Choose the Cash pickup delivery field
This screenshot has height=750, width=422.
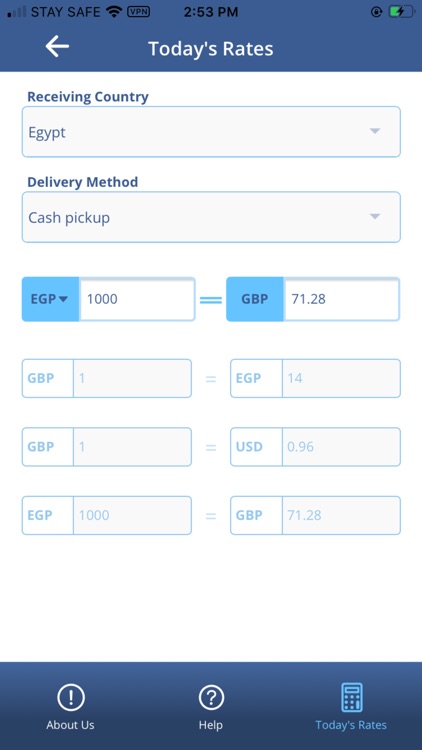point(211,217)
